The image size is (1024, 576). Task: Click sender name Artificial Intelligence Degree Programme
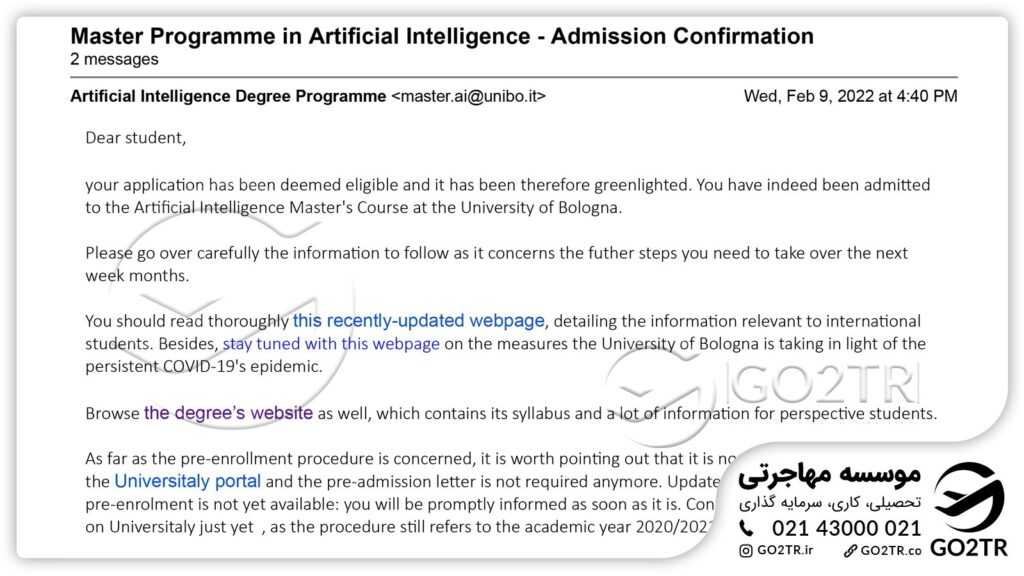227,97
